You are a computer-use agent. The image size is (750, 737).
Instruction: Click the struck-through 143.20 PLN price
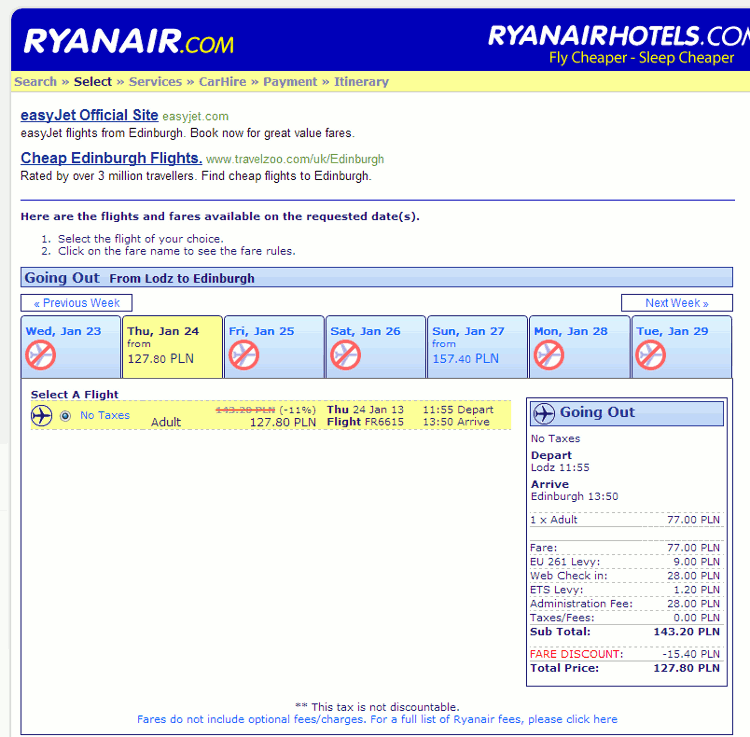[x=245, y=410]
